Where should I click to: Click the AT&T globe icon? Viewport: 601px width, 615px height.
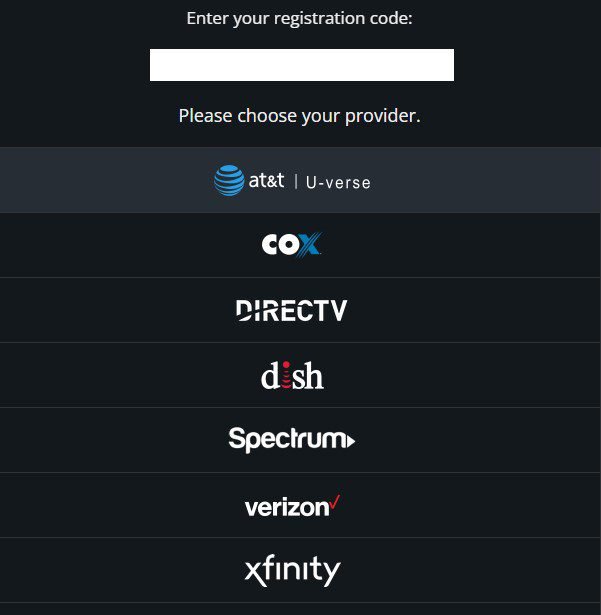click(229, 180)
